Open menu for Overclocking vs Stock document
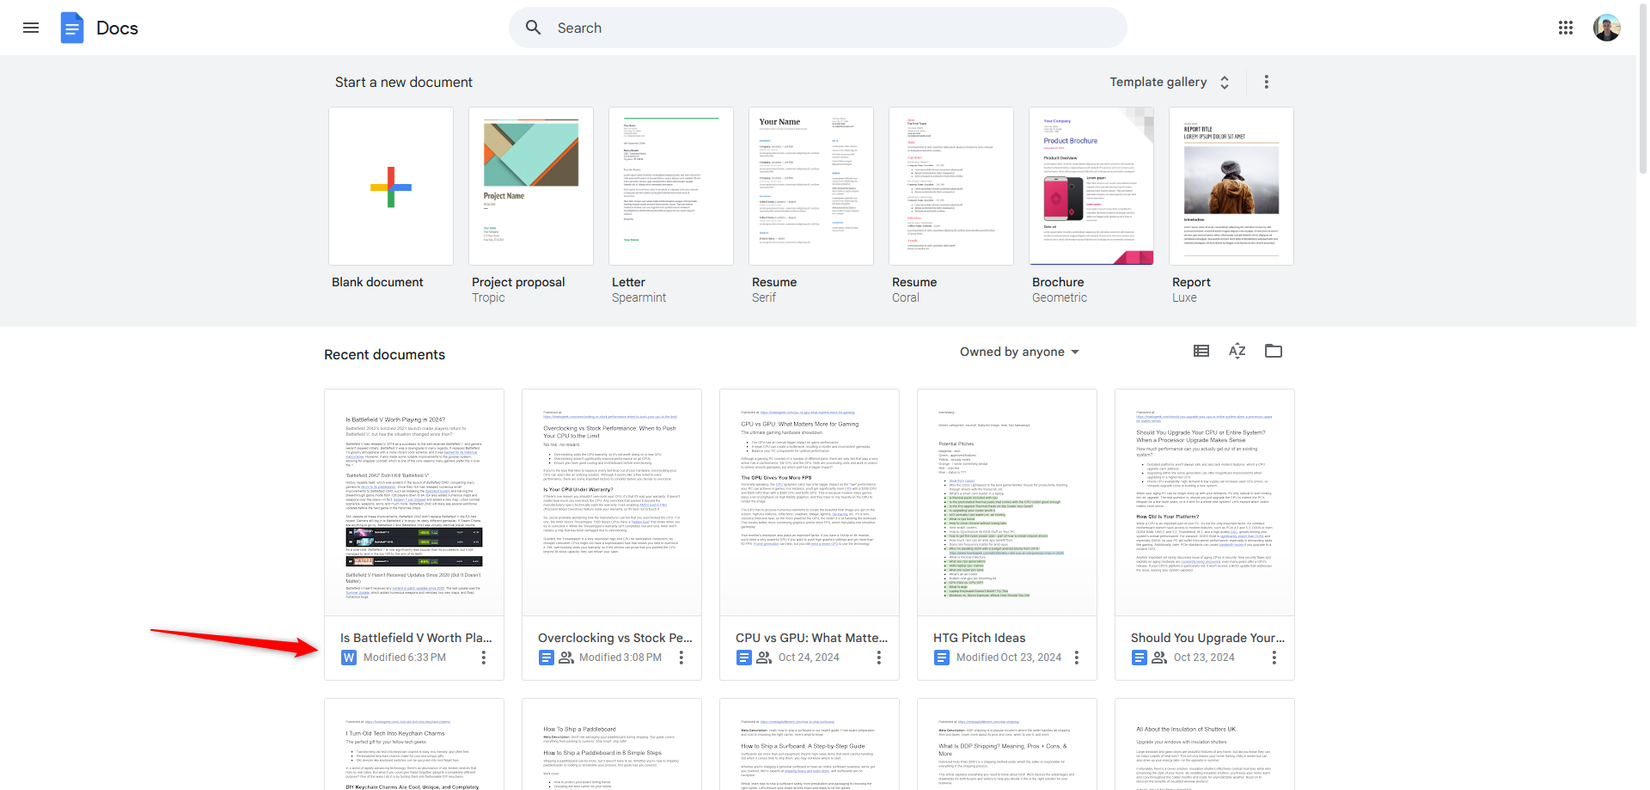This screenshot has height=790, width=1650. coord(682,658)
